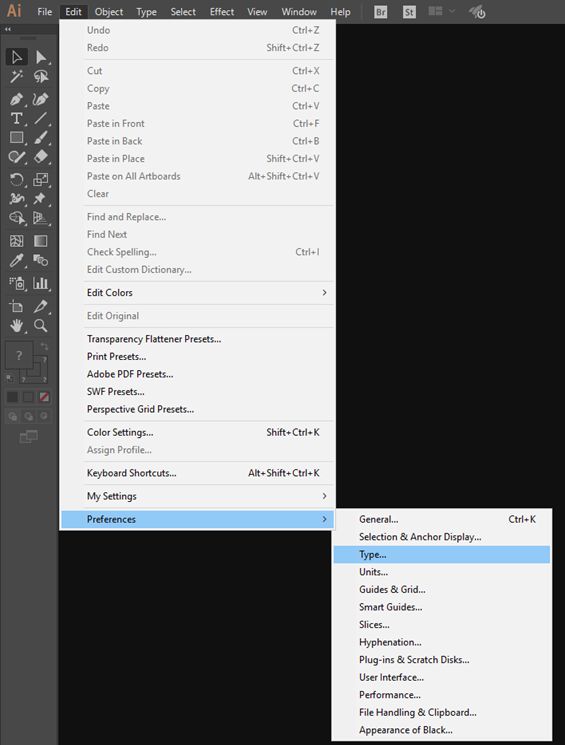565x745 pixels.
Task: Select the Shape Builder tool
Action: pyautogui.click(x=17, y=218)
